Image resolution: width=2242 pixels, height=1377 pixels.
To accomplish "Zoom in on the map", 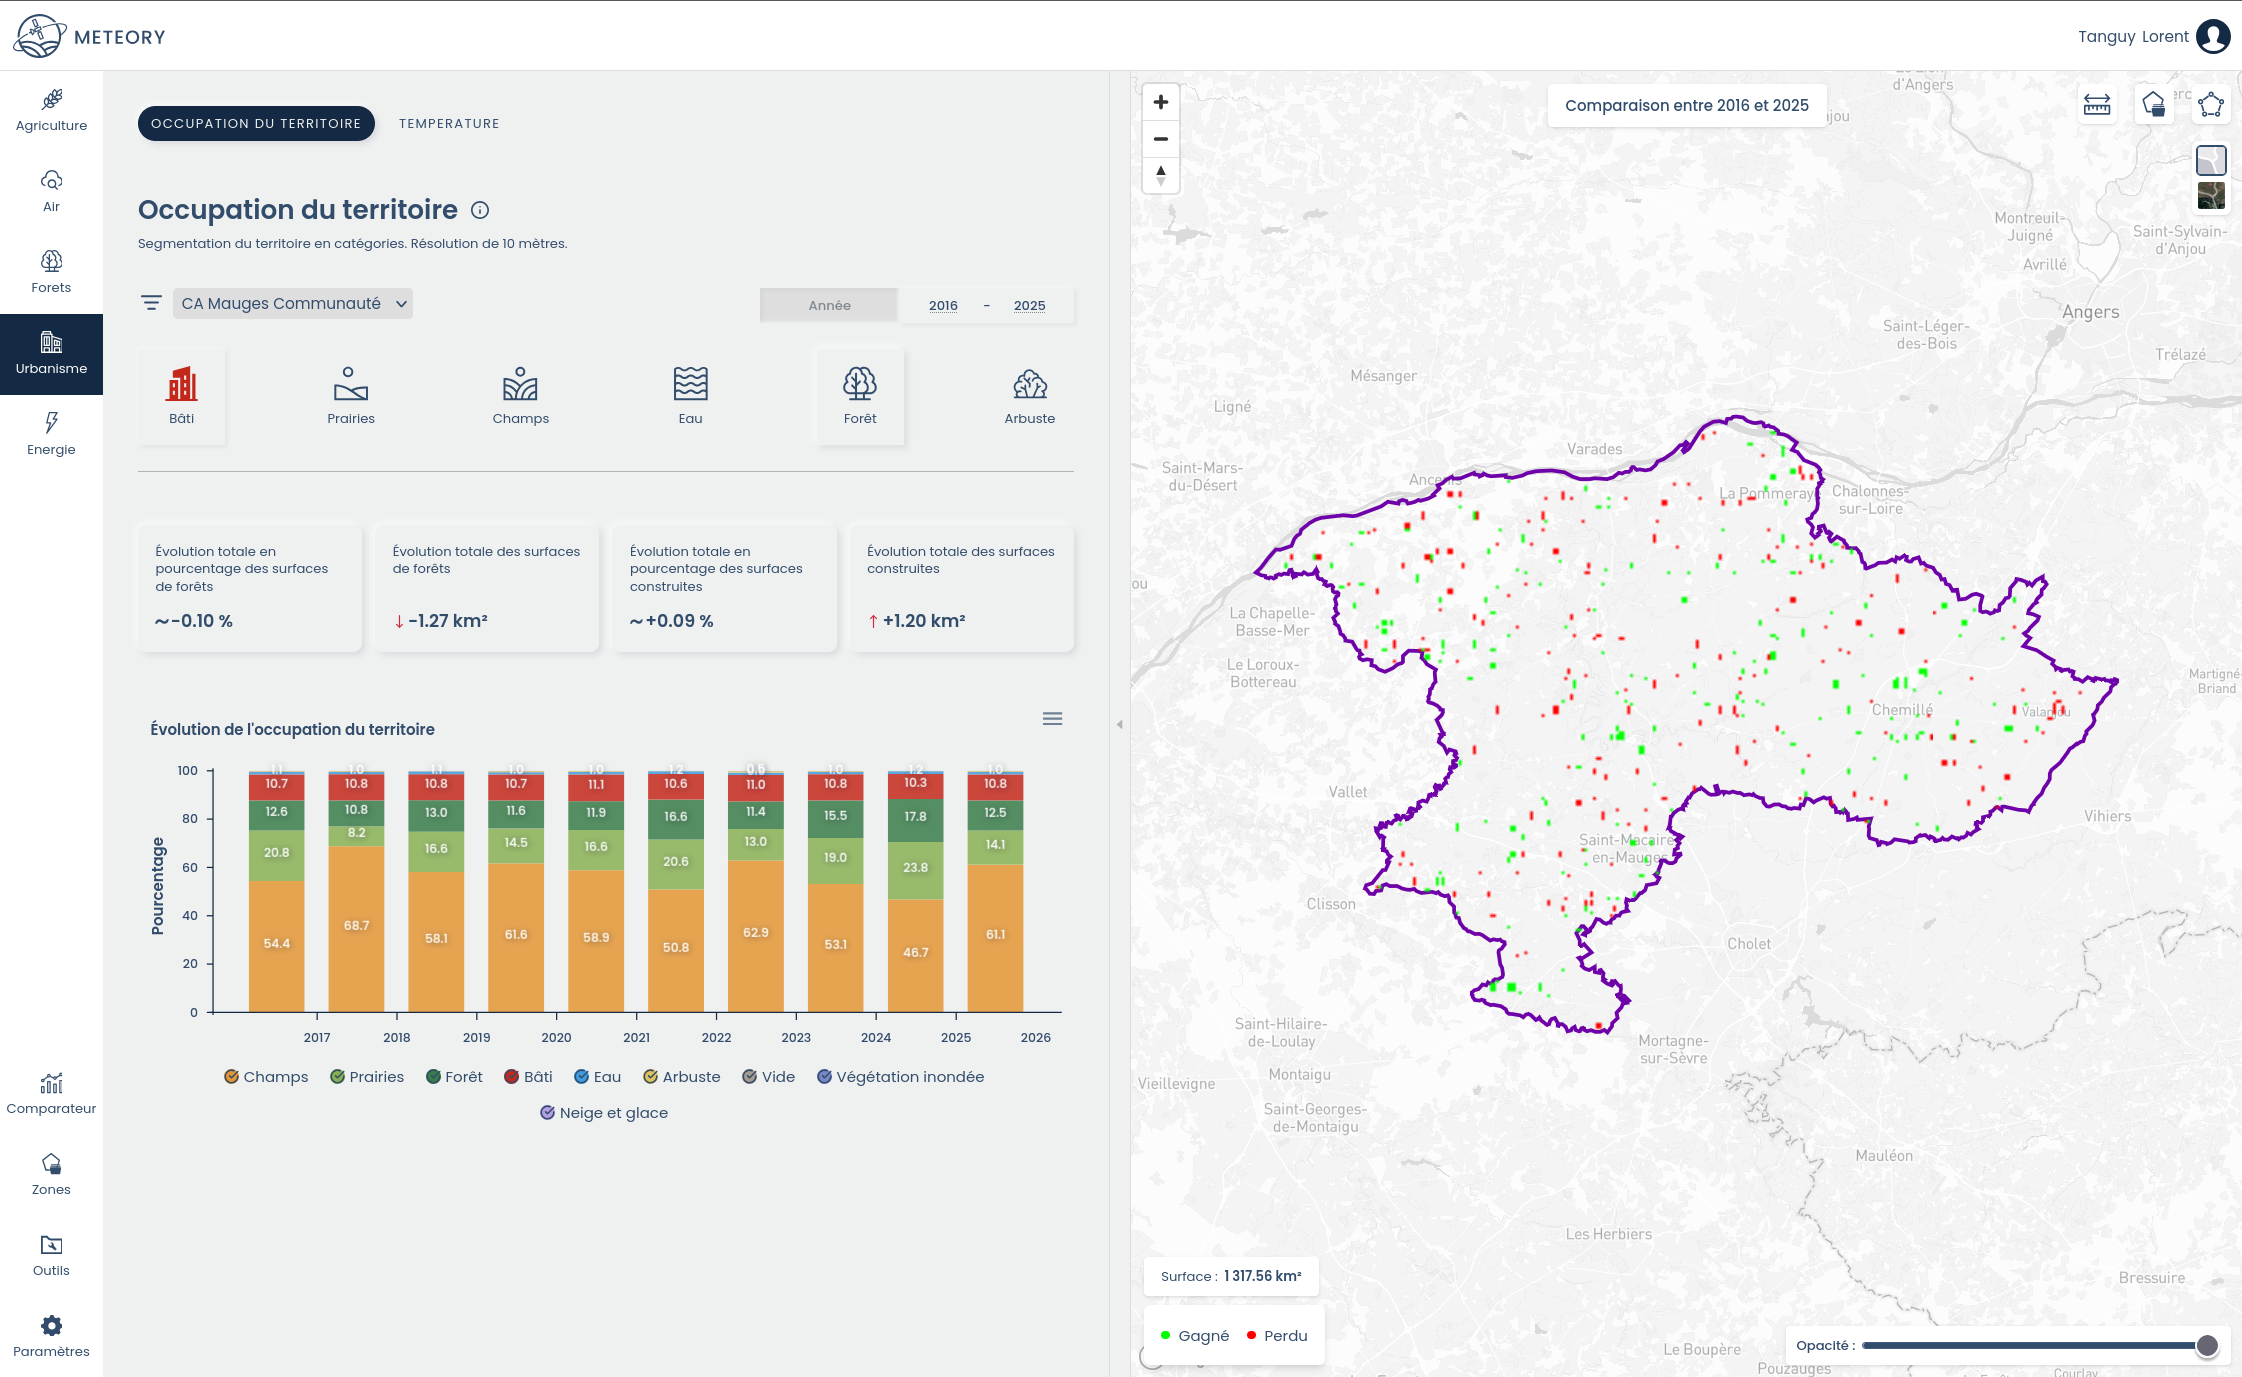I will tap(1160, 102).
